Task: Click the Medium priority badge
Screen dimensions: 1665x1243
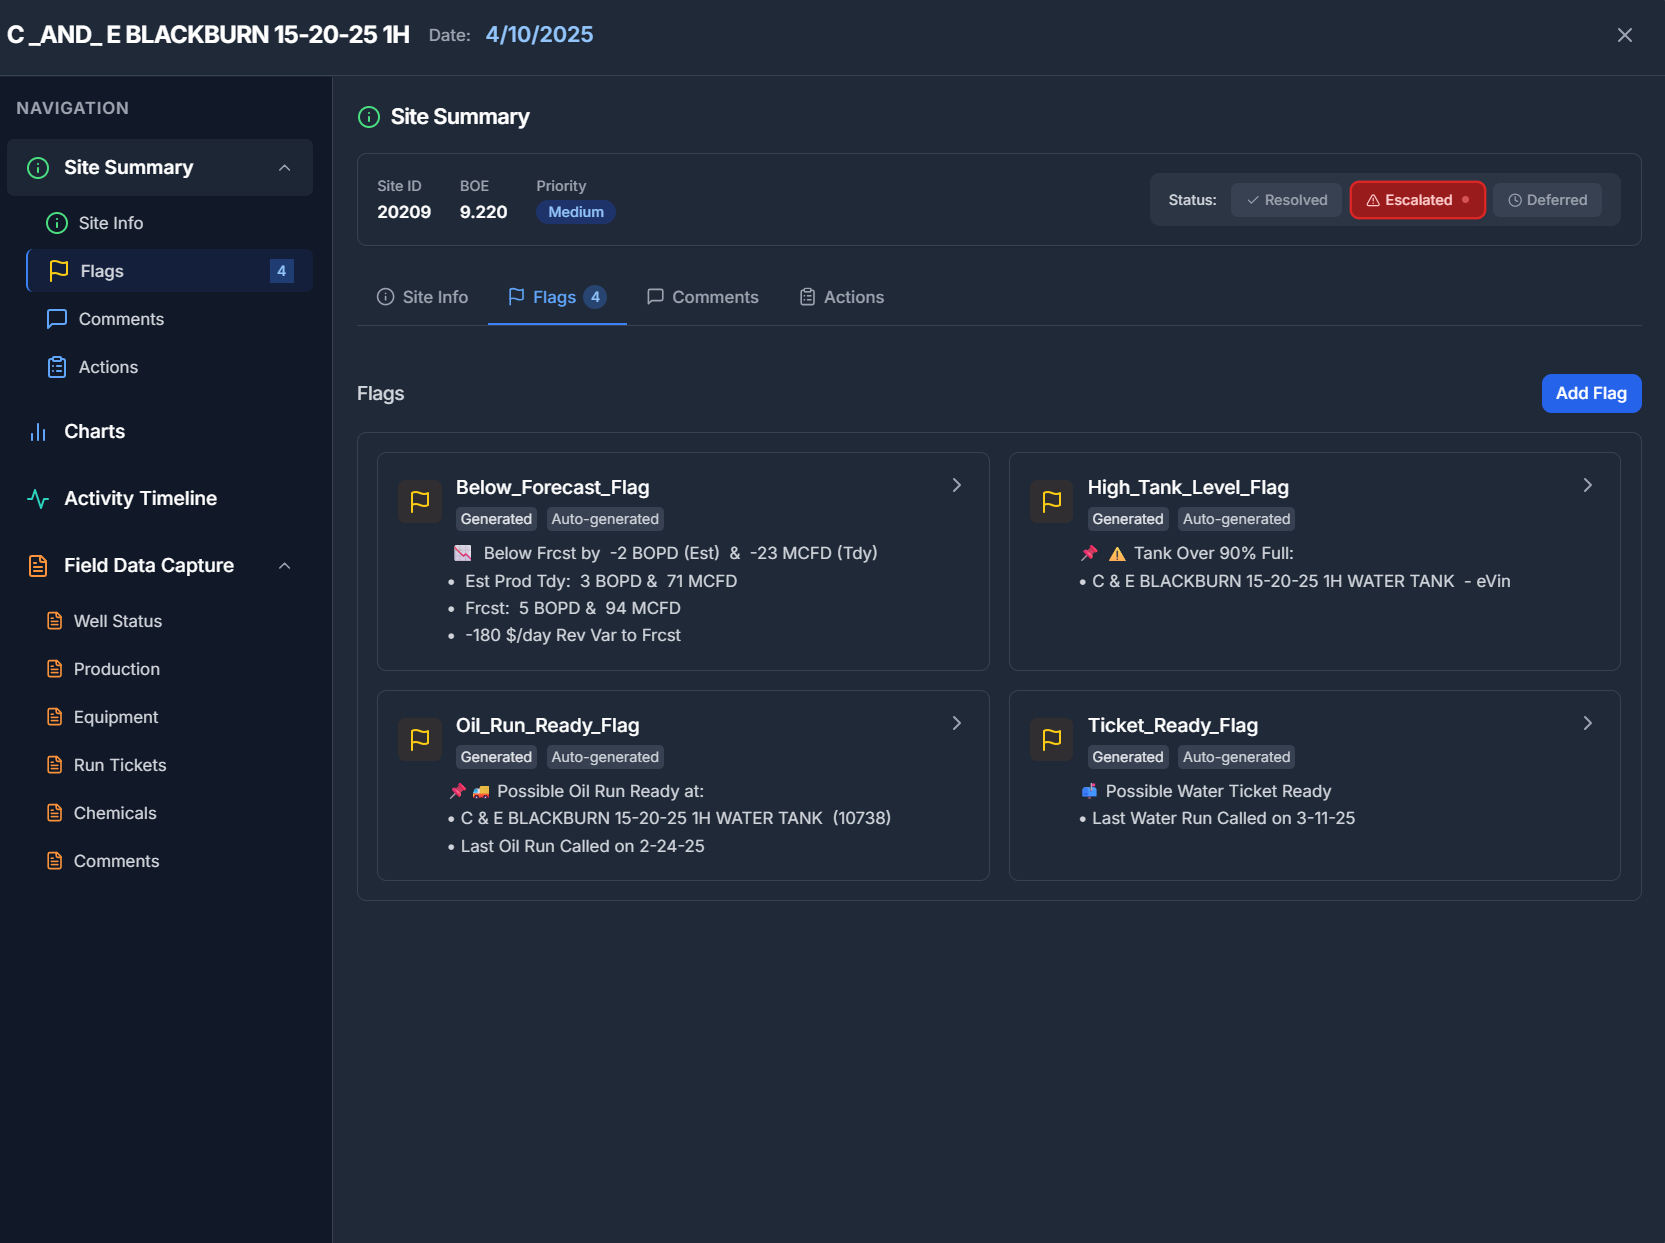Action: pos(575,211)
